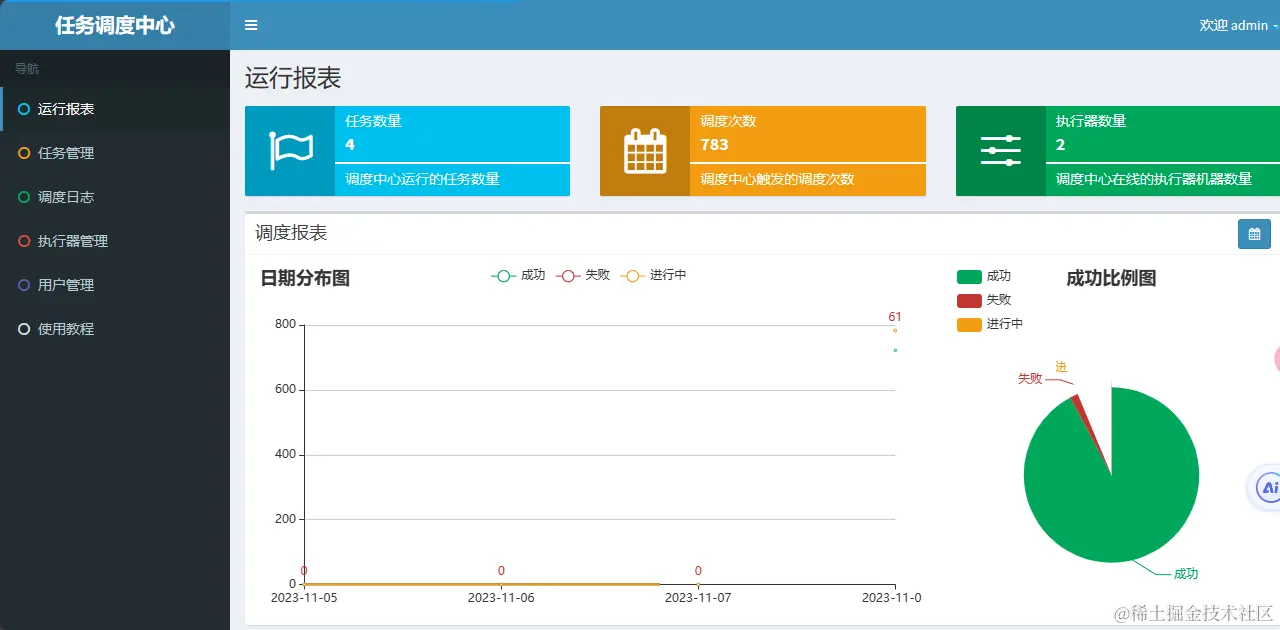
Task: Click the calendar icon on 调度次数 card
Action: tap(645, 151)
